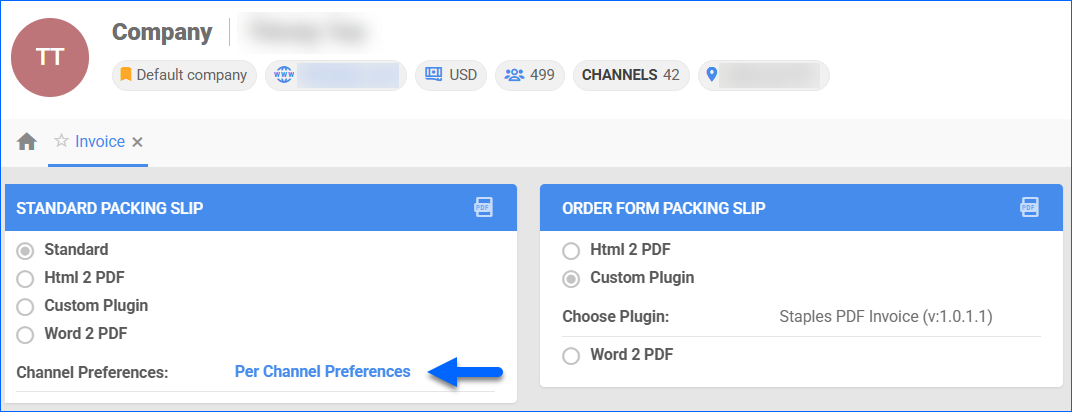Select Html 2 PDF in the Standard Packing Slip panel
The width and height of the screenshot is (1072, 412).
click(x=26, y=278)
